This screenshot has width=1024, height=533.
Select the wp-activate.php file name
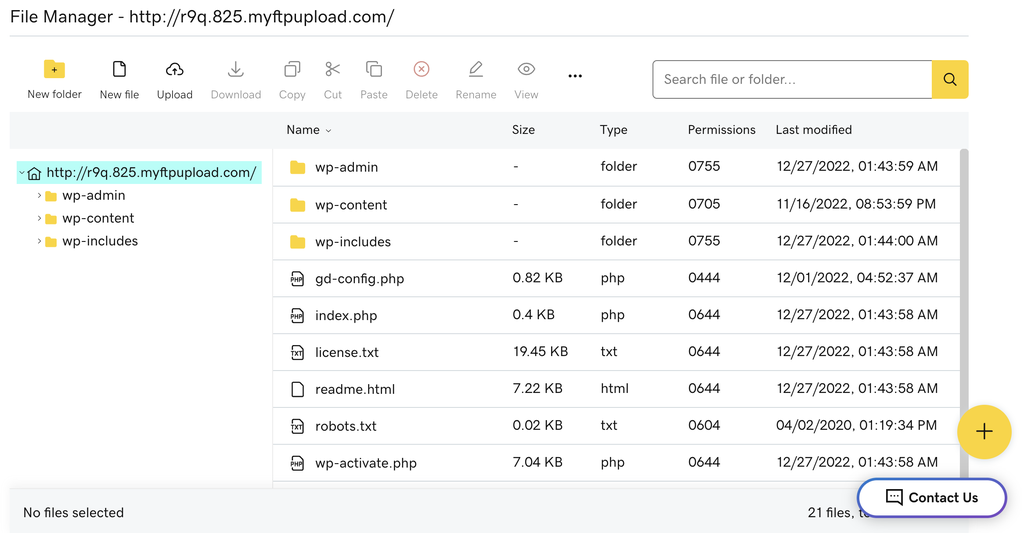pos(366,463)
